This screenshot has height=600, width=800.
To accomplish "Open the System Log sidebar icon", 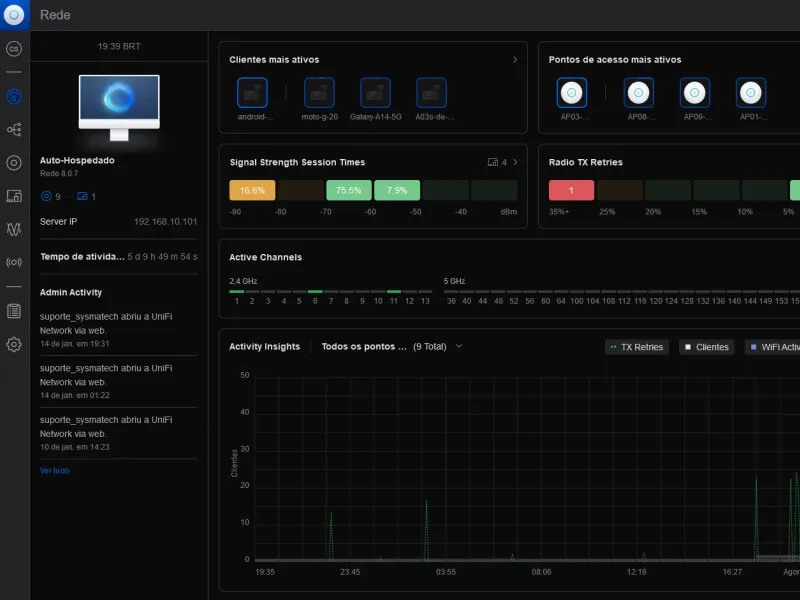I will 14,311.
